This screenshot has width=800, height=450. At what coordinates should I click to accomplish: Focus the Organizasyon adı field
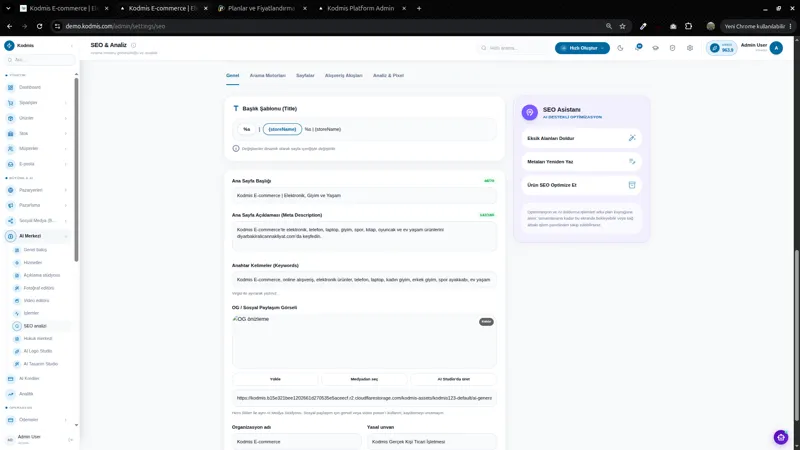(x=296, y=441)
